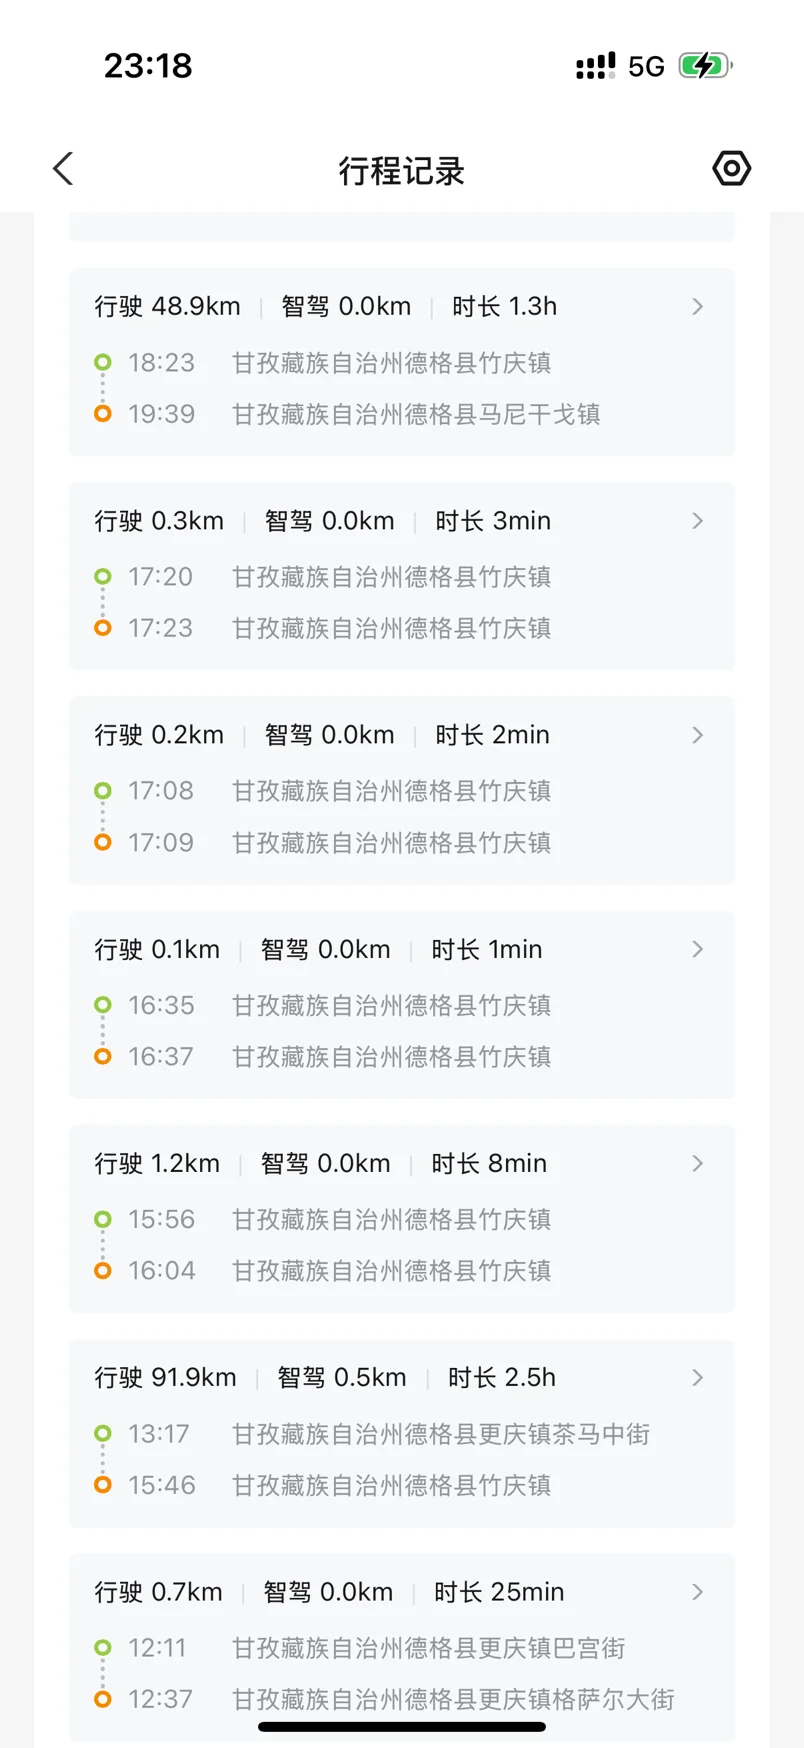
Task: Open chevron for the 1.2km trip
Action: tap(698, 1163)
